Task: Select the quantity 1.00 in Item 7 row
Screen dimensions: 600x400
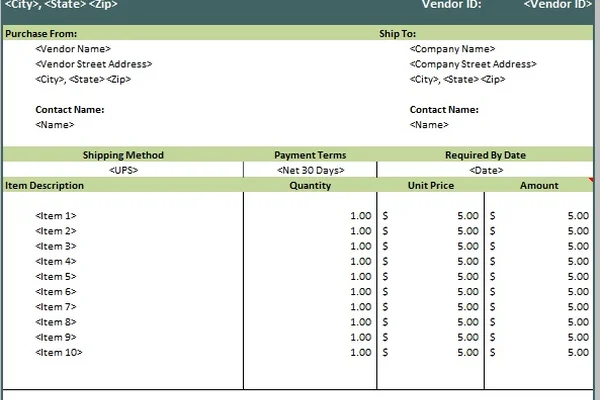Action: tap(361, 307)
